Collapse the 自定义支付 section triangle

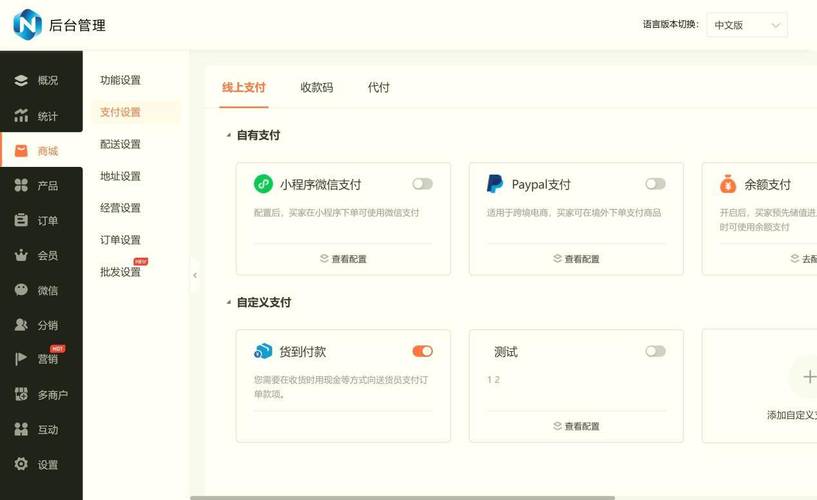228,303
